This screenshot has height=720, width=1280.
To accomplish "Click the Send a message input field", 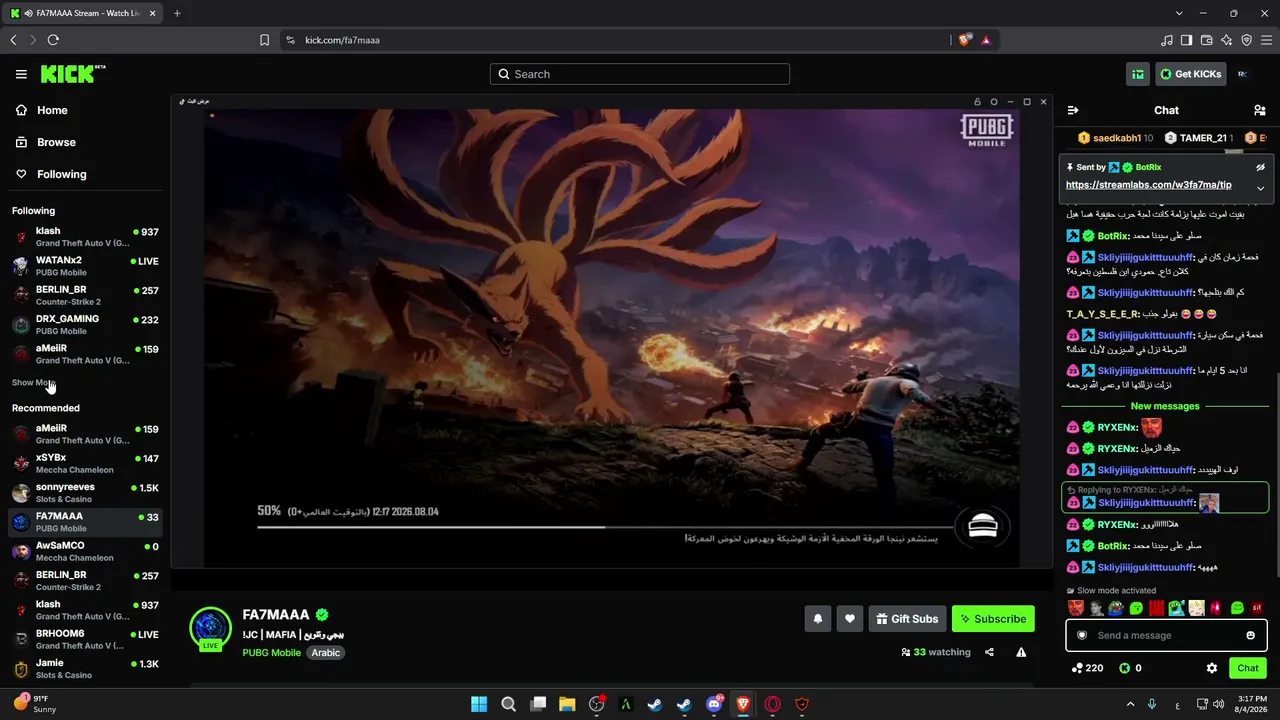I will coord(1166,635).
